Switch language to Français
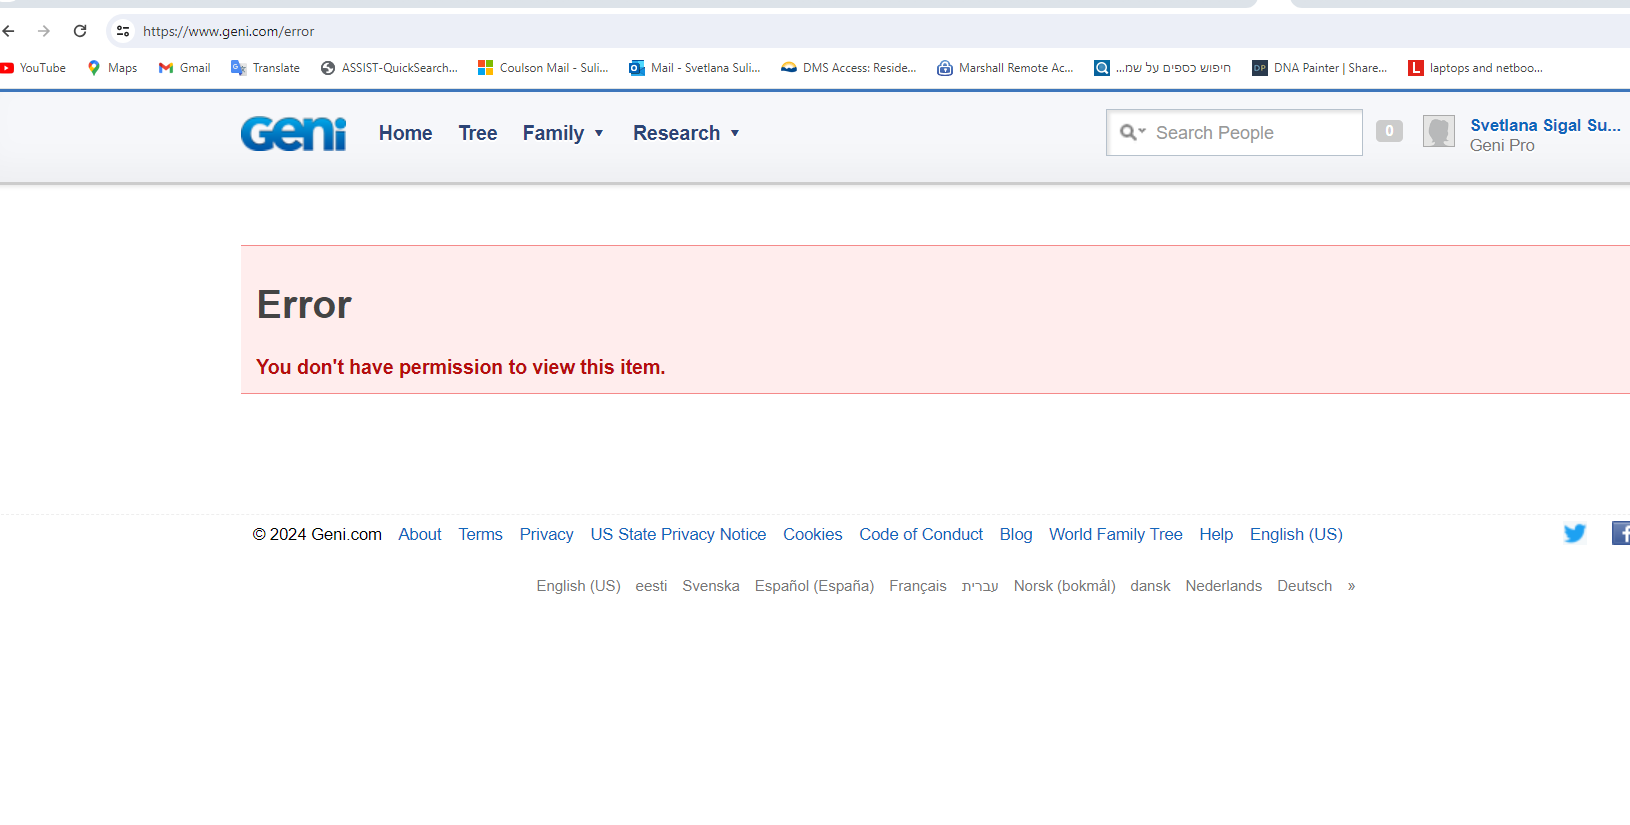Screen dimensions: 1630x825 tap(917, 586)
